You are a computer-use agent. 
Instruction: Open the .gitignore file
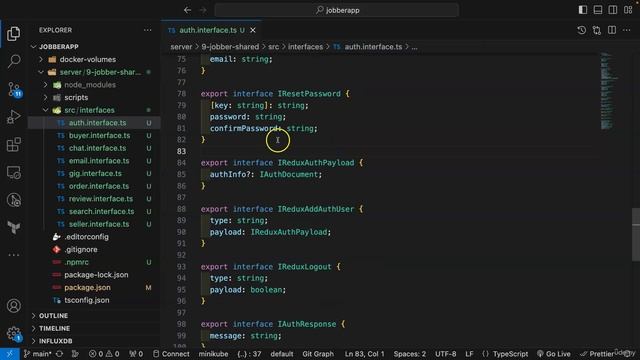[x=80, y=249]
